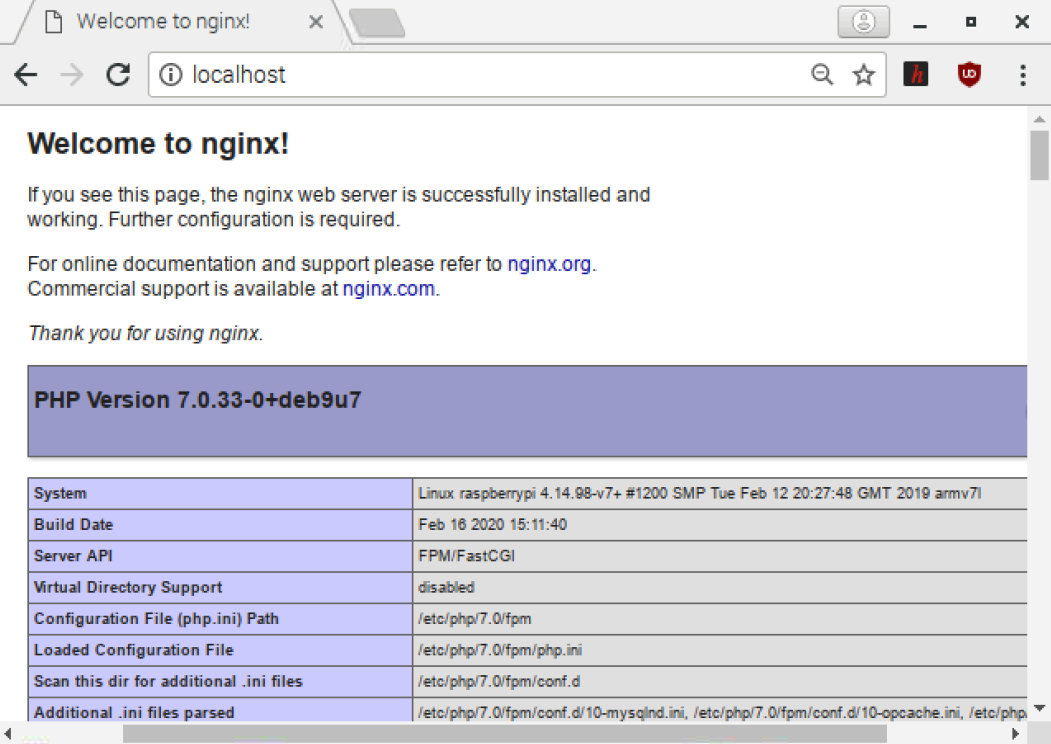The height and width of the screenshot is (744, 1051).
Task: Click the forward navigation arrow
Action: [x=72, y=74]
